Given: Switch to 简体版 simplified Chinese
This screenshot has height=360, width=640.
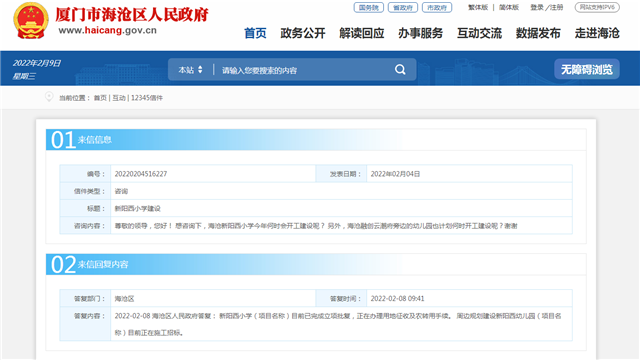Looking at the screenshot, I should (509, 7).
